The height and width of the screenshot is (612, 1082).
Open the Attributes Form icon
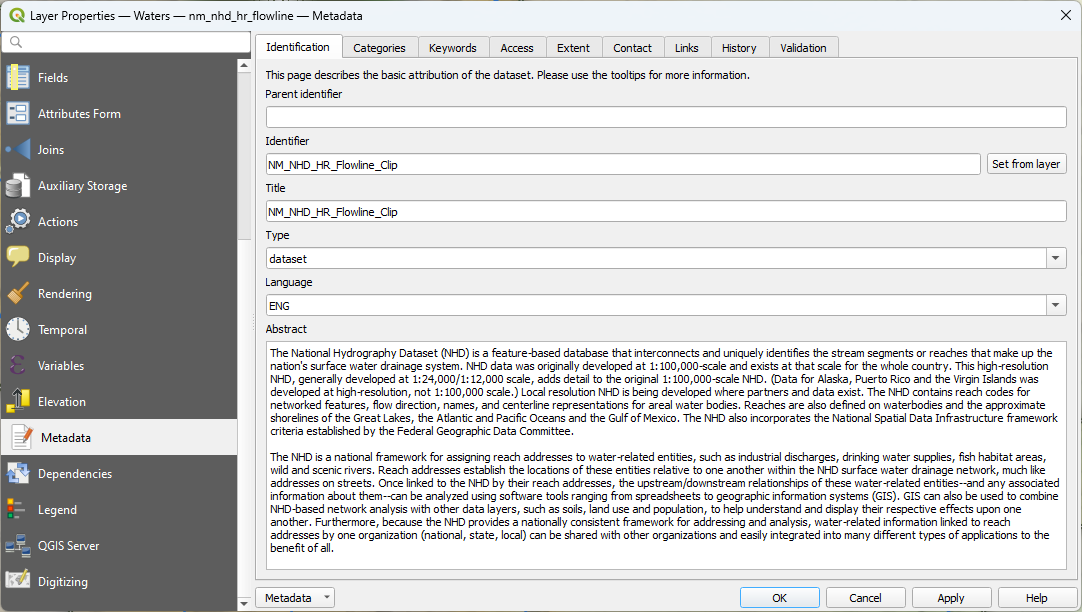[x=18, y=113]
